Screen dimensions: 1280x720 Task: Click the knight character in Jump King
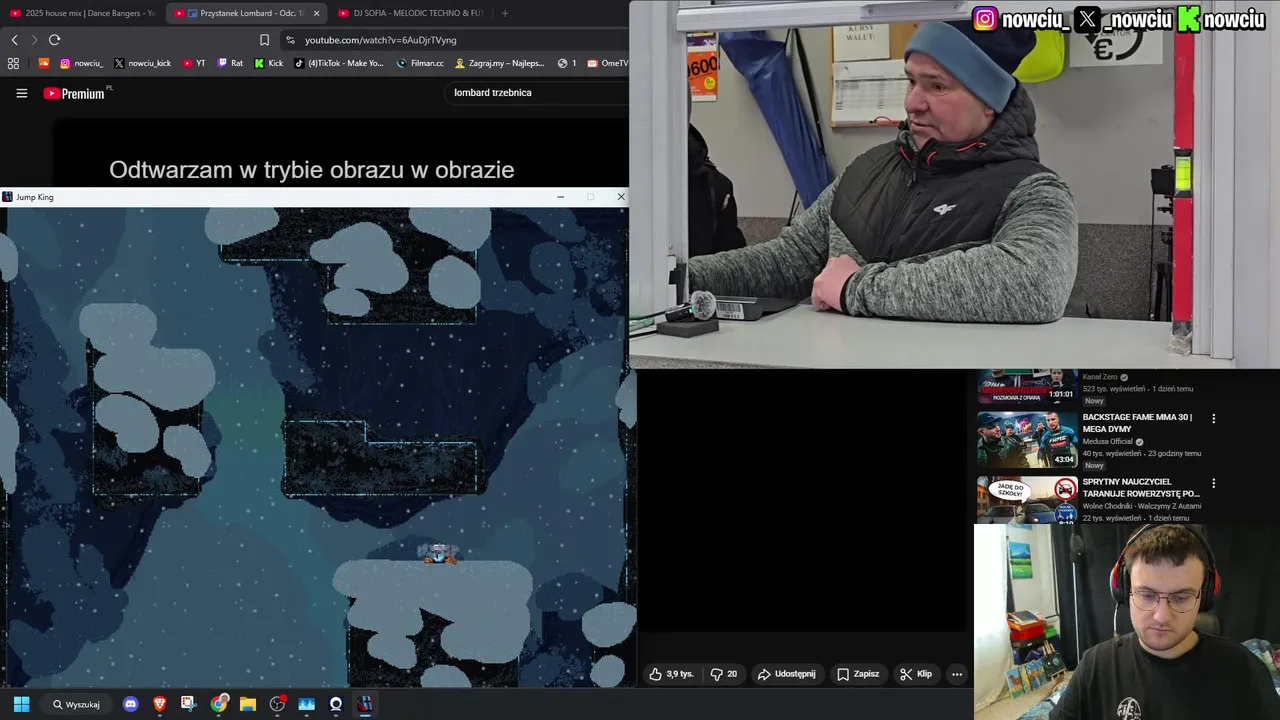(439, 553)
